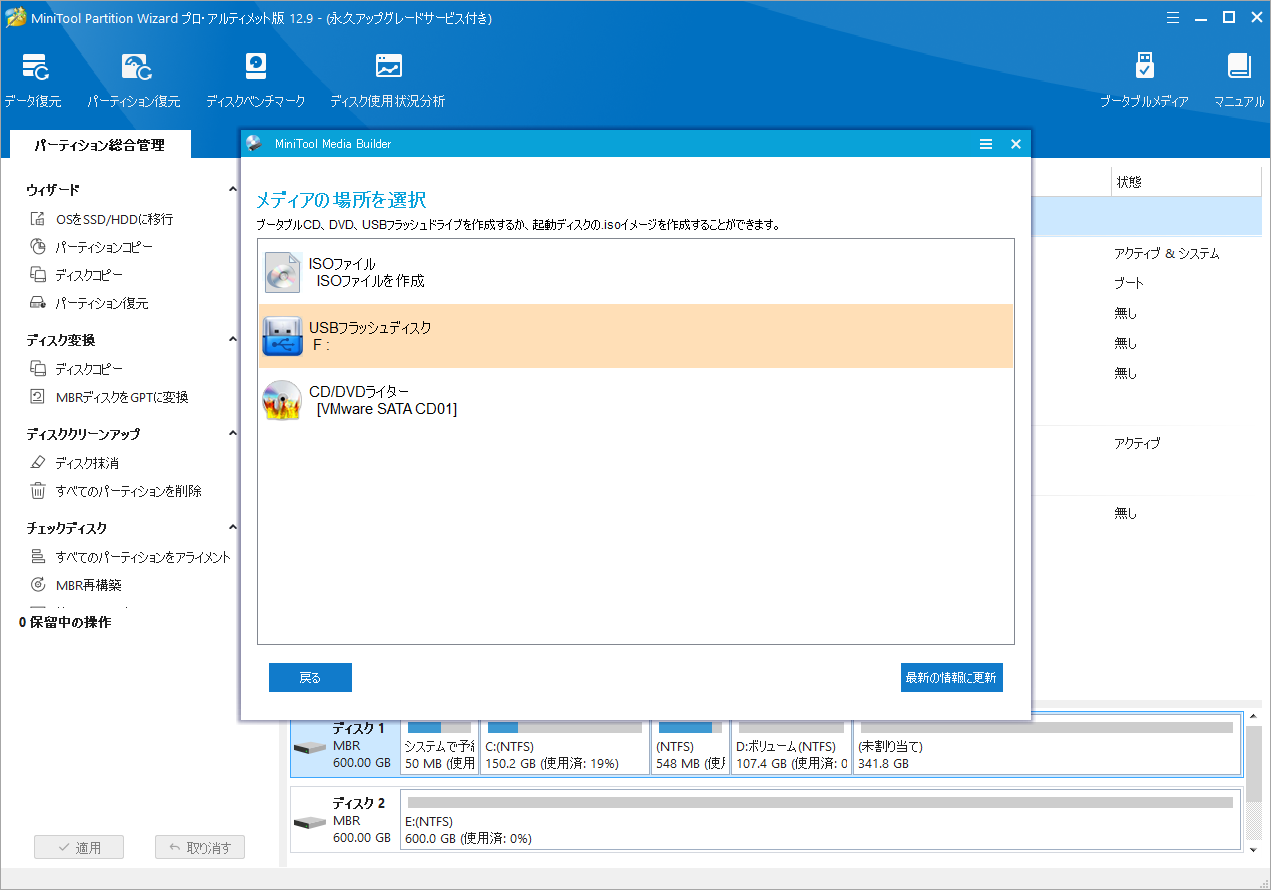The width and height of the screenshot is (1271, 890).
Task: Click ディスクコピー icon under ウィザード
Action: pyautogui.click(x=38, y=275)
